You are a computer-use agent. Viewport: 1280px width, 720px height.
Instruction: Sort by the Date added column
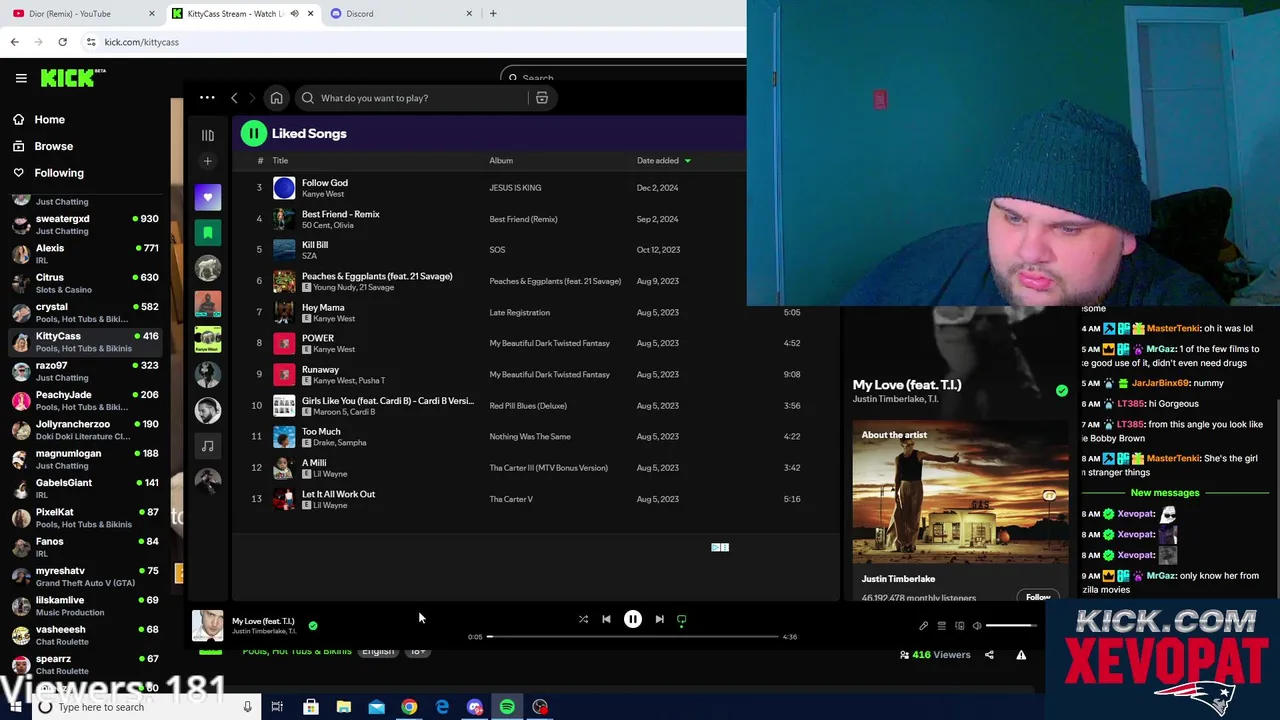pyautogui.click(x=663, y=160)
